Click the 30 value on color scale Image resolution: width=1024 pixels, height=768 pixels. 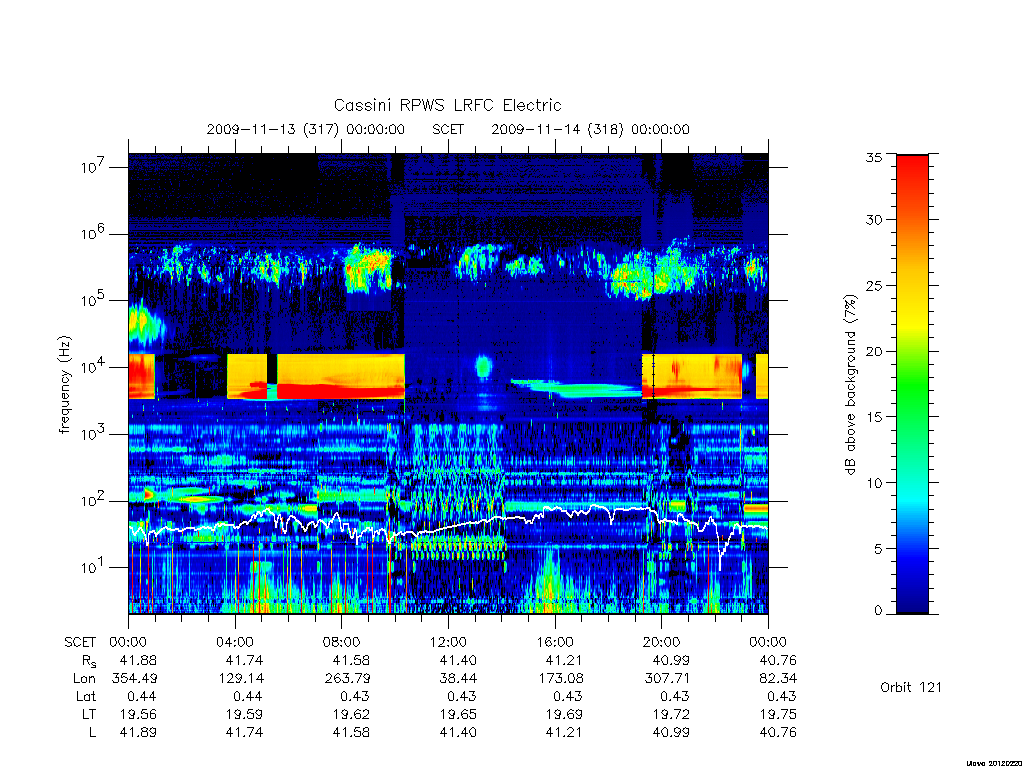(873, 220)
